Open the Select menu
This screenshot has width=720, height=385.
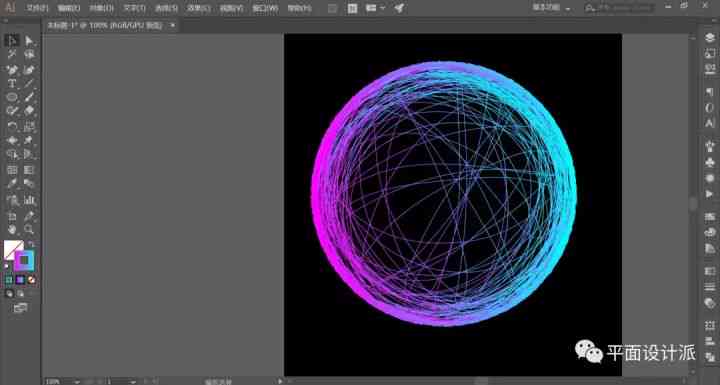click(166, 8)
